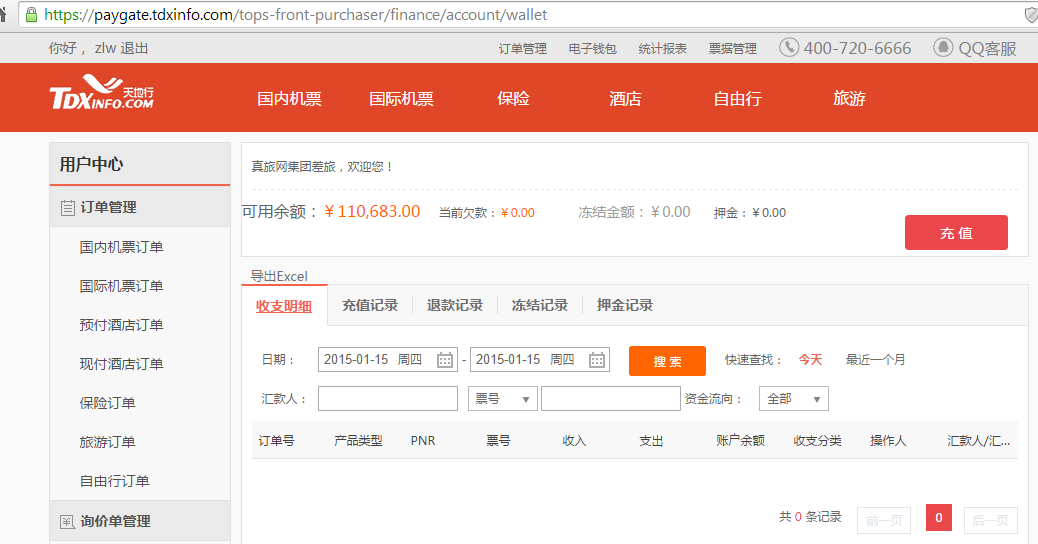Click the 操作人 column header
The image size is (1038, 544).
point(888,441)
